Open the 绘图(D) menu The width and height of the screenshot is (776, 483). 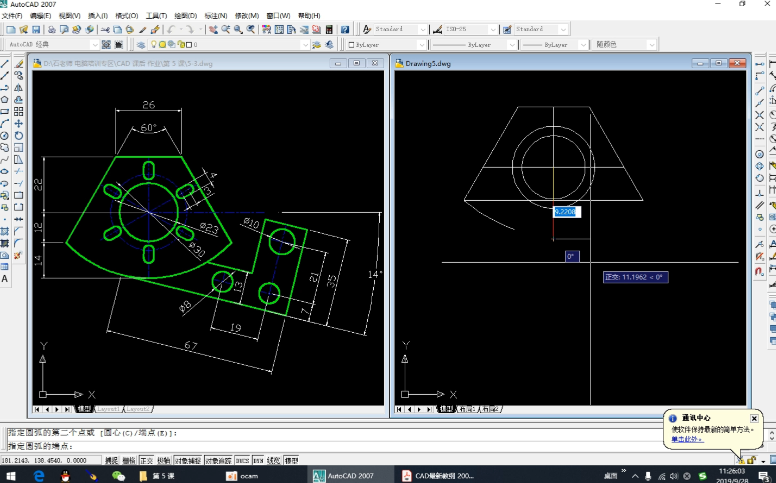point(185,16)
